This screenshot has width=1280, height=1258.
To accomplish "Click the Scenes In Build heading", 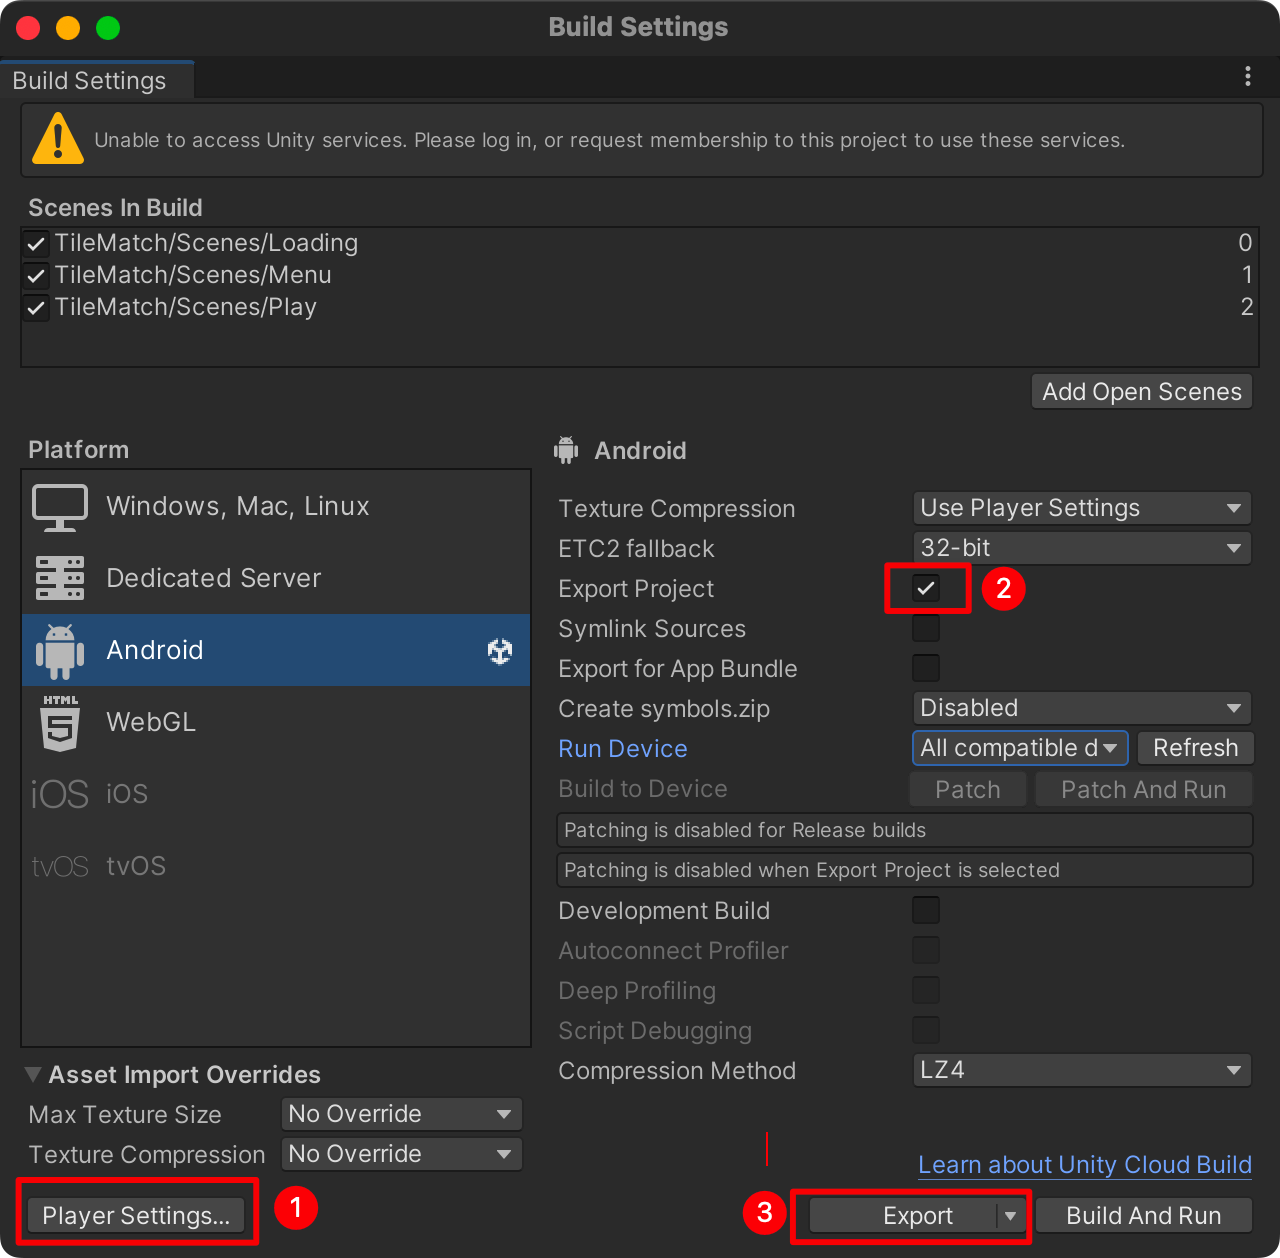I will (x=115, y=208).
